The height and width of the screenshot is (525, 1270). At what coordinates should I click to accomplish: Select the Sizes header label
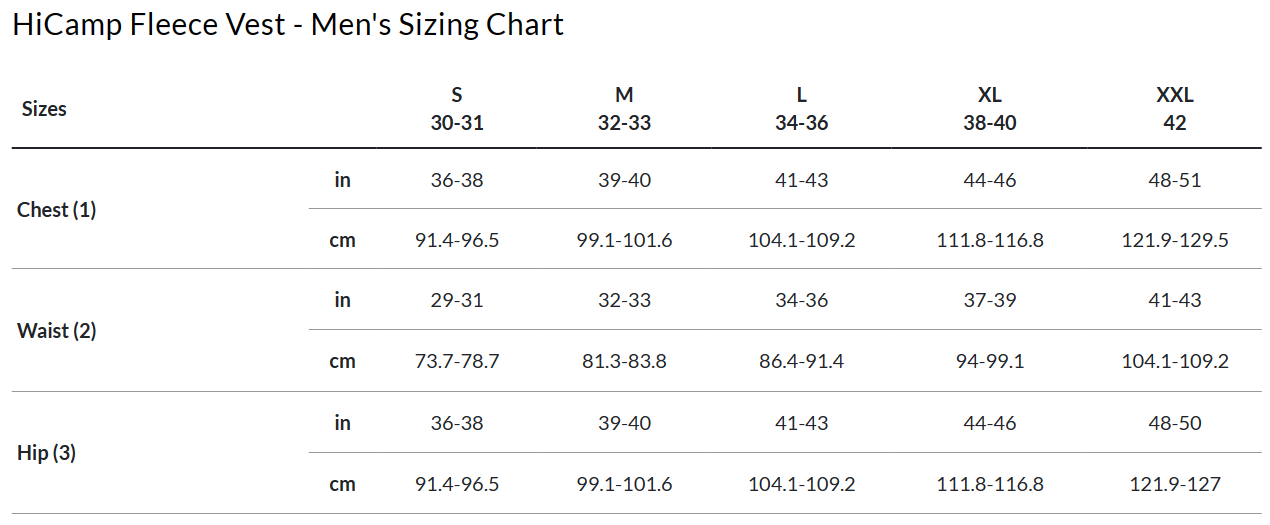pyautogui.click(x=44, y=109)
